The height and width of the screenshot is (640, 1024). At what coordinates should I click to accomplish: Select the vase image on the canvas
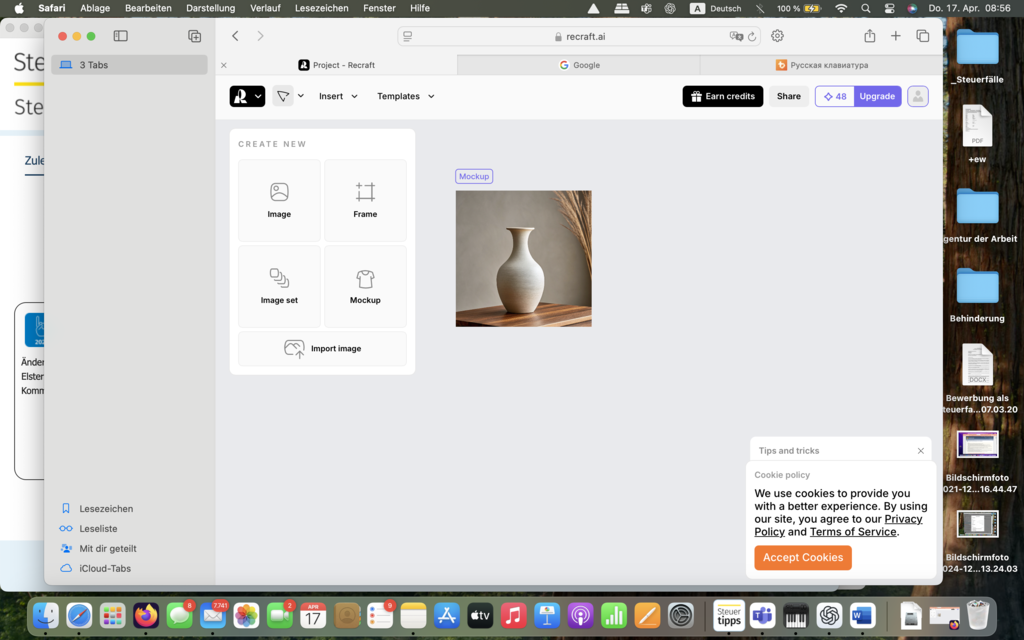[x=523, y=259]
